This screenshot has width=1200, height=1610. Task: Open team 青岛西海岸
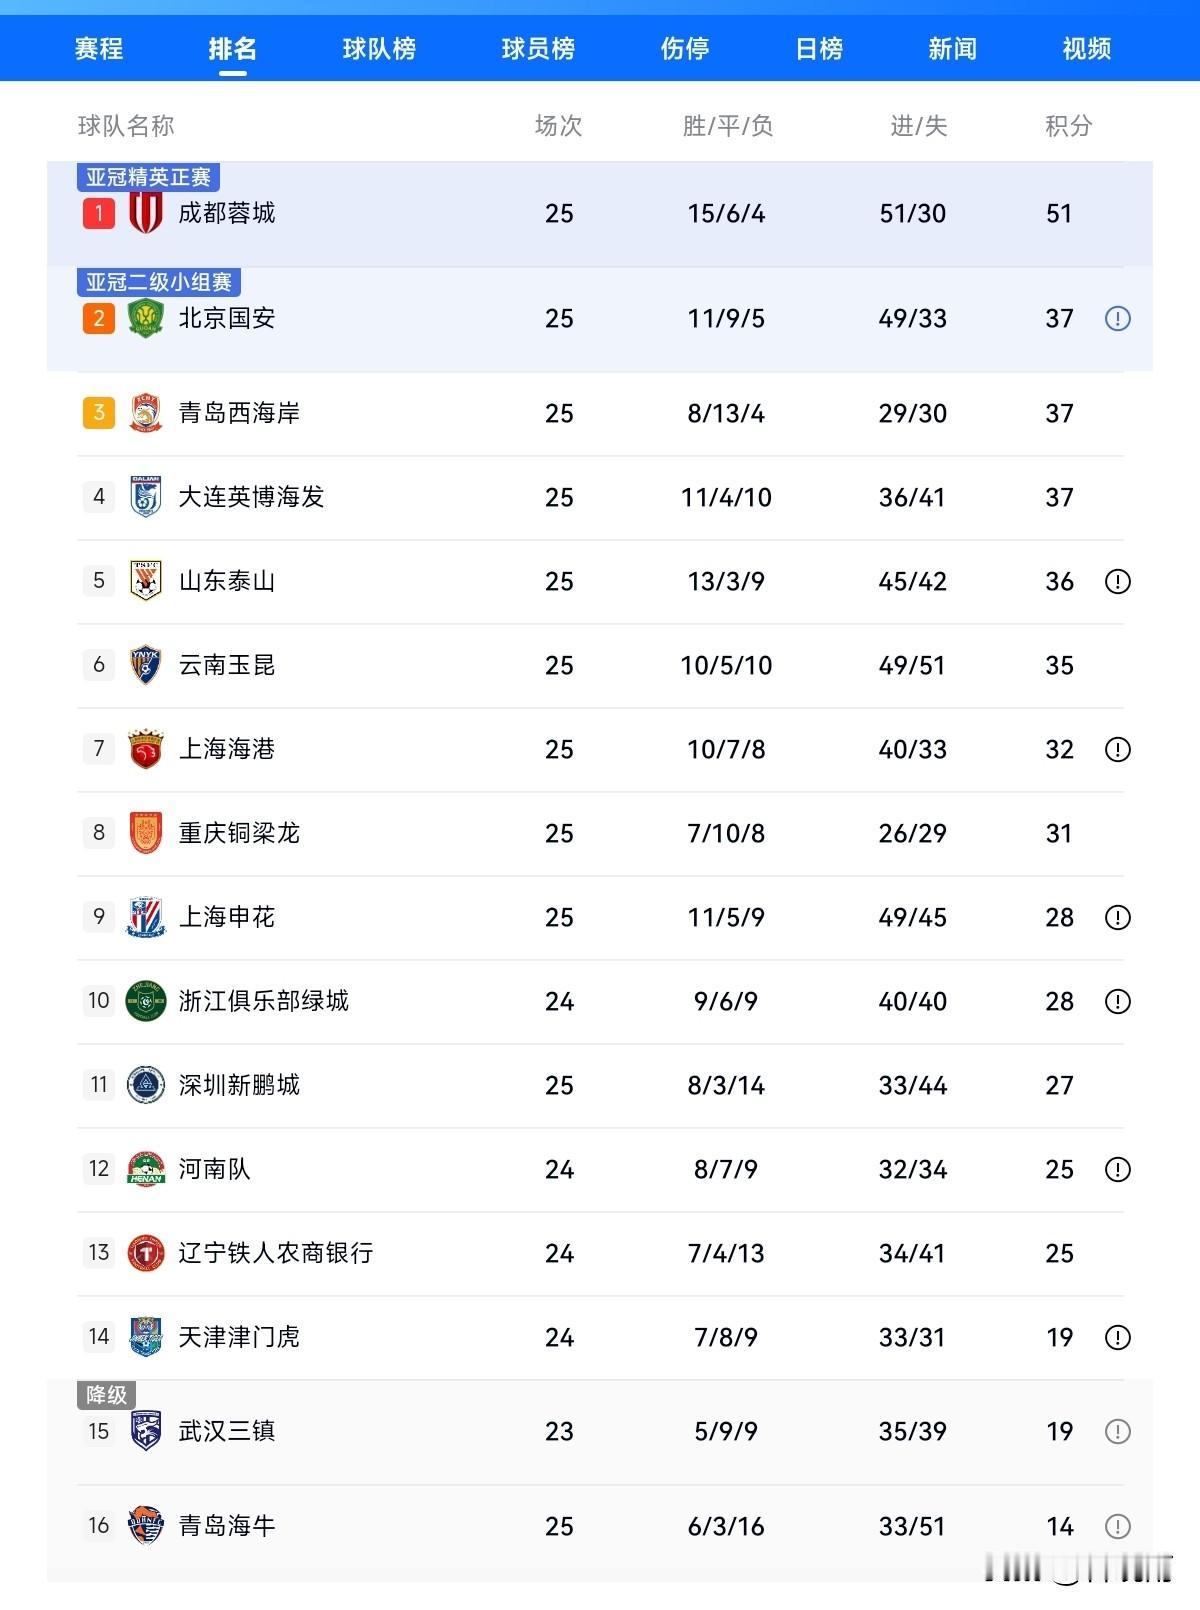(239, 413)
